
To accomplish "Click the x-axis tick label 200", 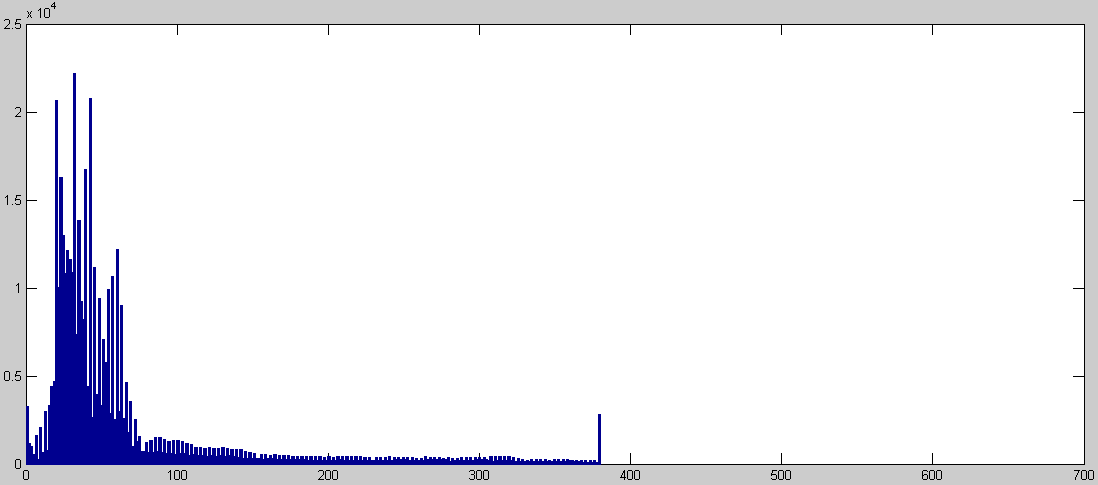I will click(x=328, y=475).
